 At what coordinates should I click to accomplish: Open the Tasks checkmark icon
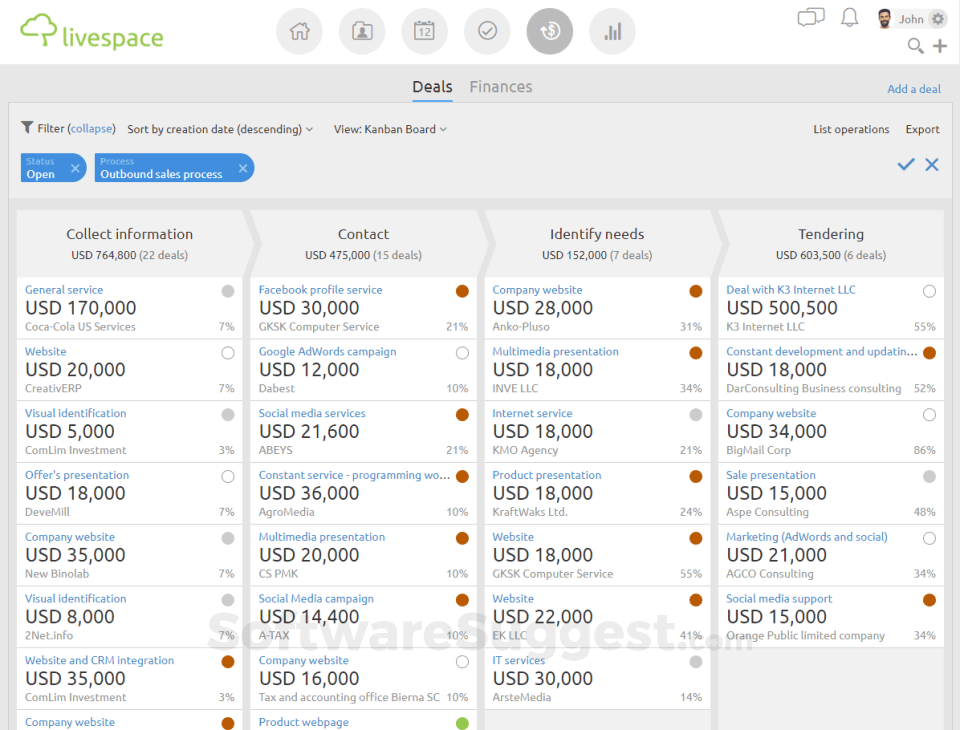(487, 31)
